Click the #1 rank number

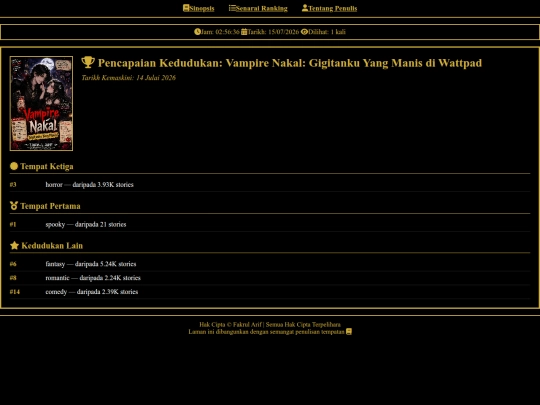[13, 225]
